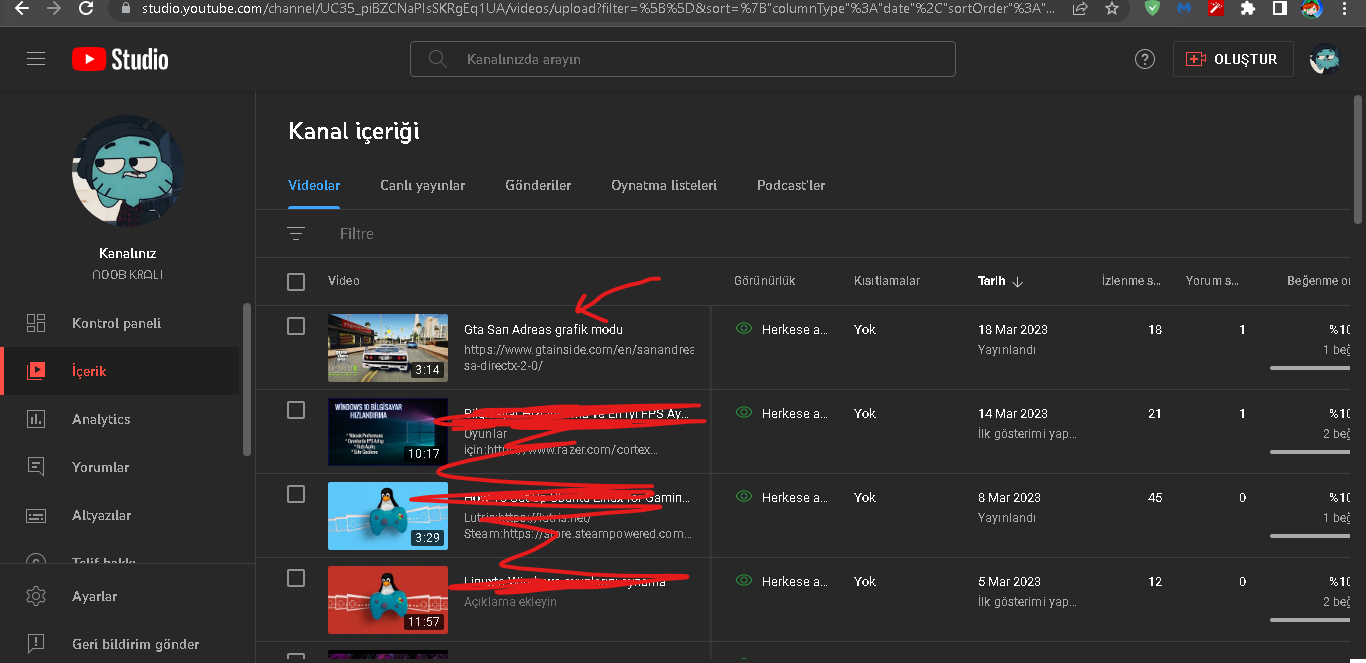
Task: Click the feedback exclamation icon
Action: [x=36, y=644]
